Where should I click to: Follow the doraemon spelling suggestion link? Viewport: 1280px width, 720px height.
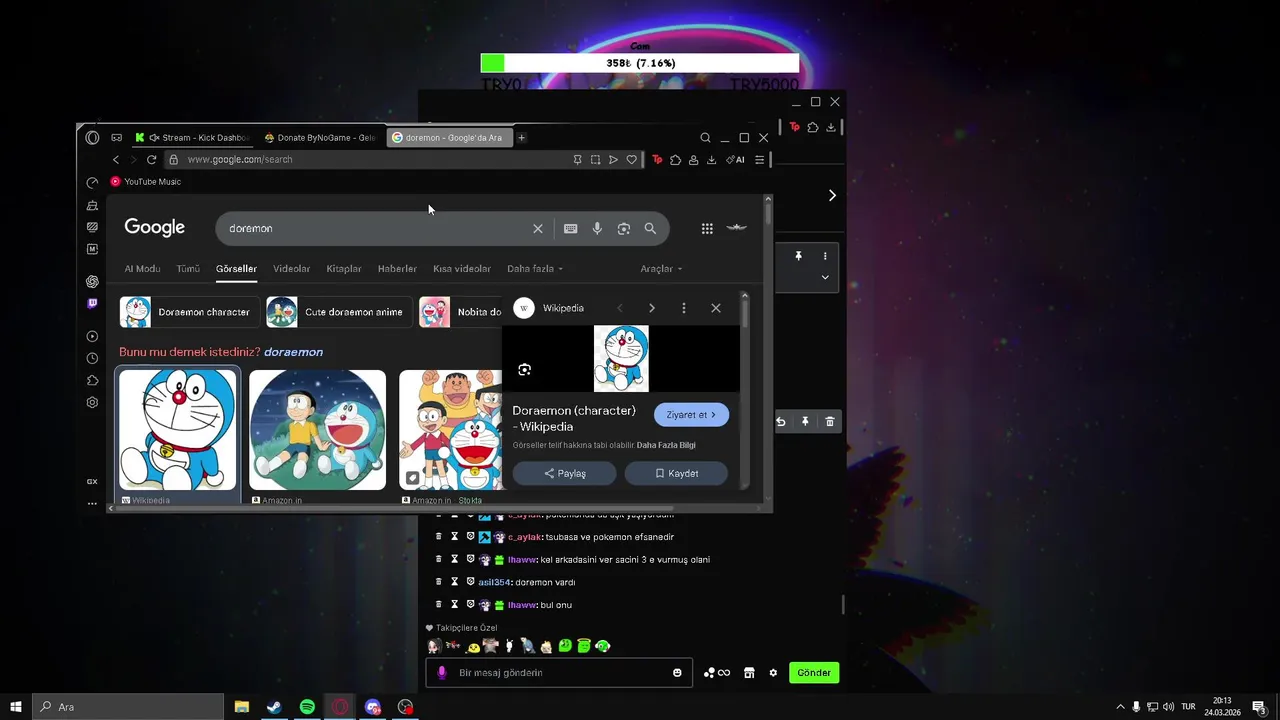point(293,352)
